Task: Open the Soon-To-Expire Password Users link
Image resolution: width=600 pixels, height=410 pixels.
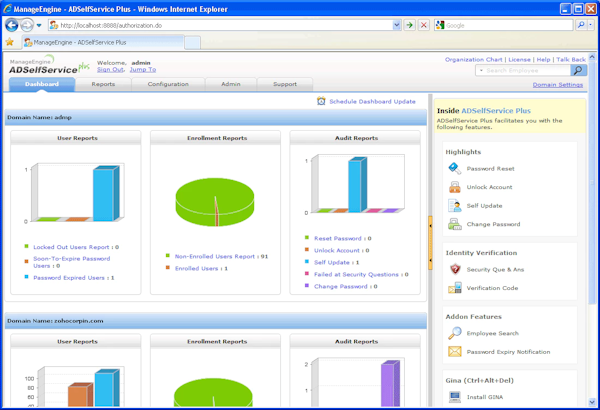Action: click(72, 262)
